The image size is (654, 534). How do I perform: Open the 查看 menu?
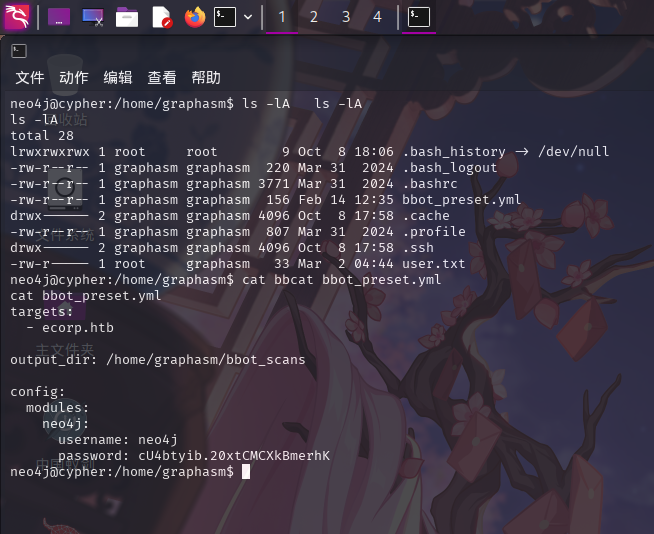162,78
